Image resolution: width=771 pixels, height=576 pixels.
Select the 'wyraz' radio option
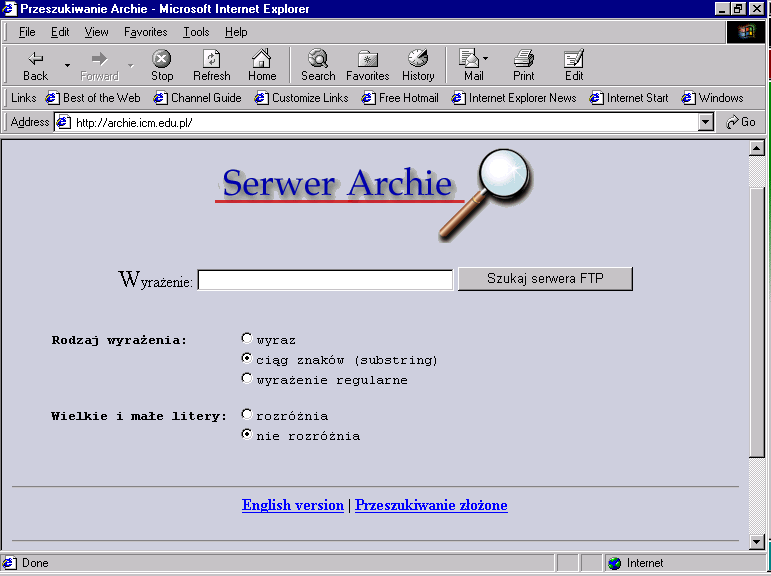(x=247, y=339)
